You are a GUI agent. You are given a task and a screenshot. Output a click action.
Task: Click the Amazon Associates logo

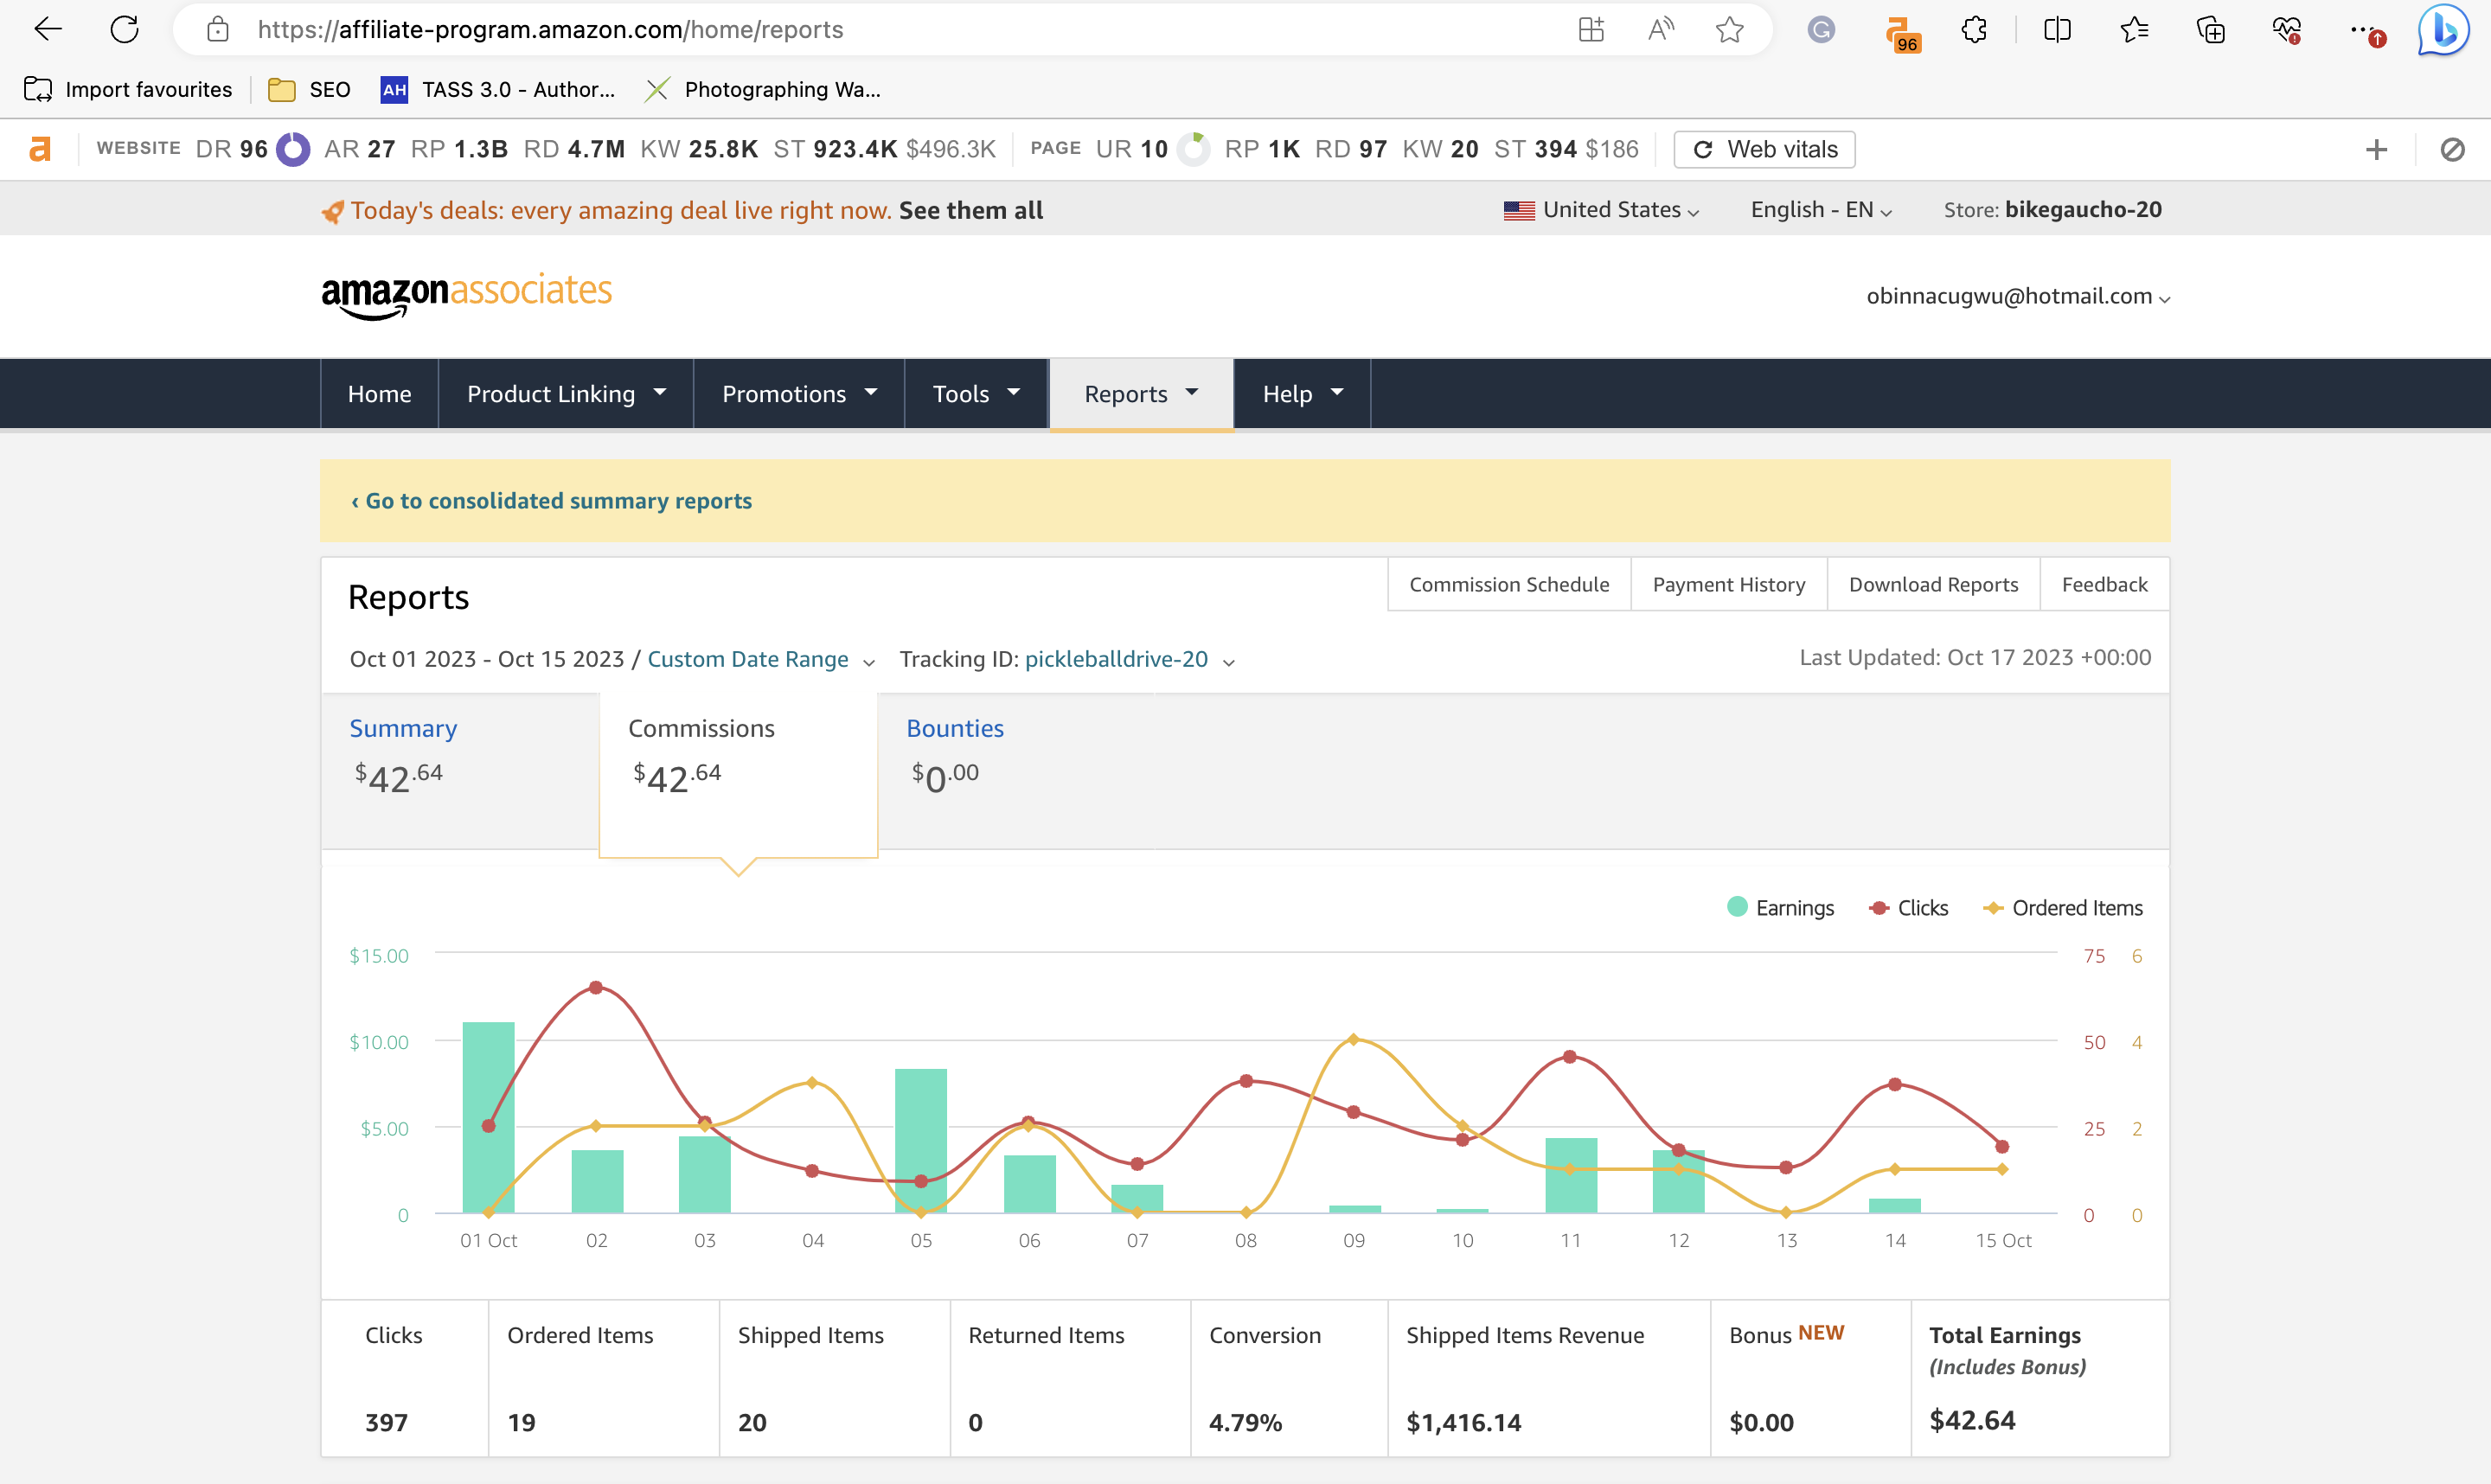[x=466, y=295]
